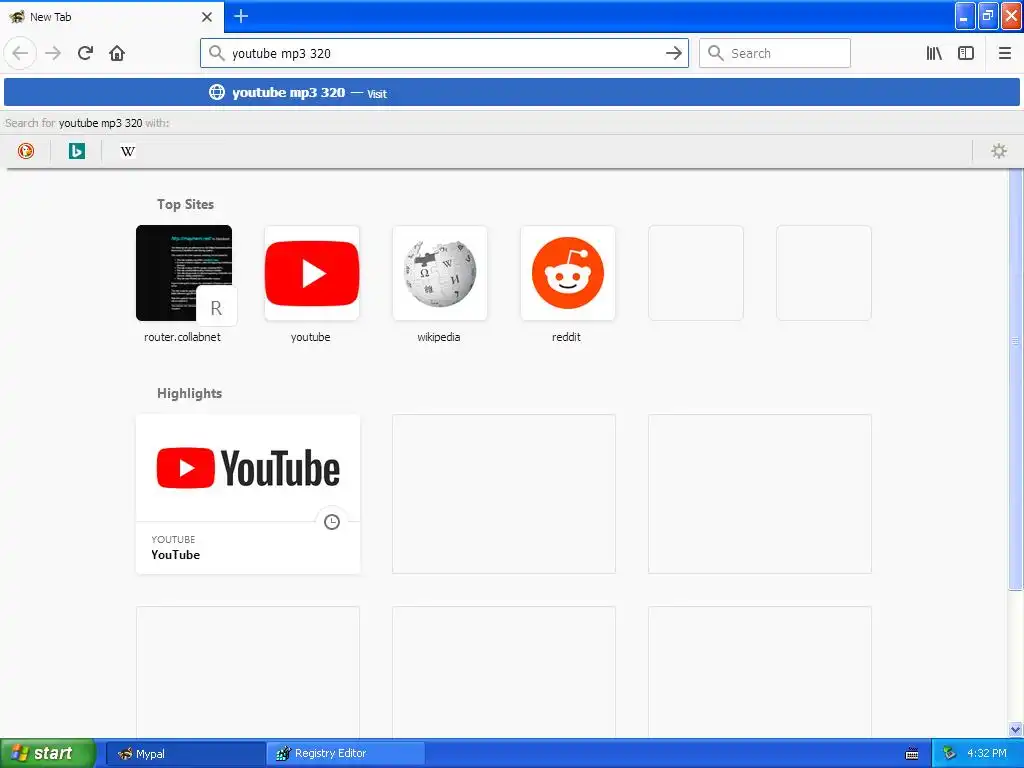The width and height of the screenshot is (1024, 768).
Task: Click into the Search box
Action: (775, 53)
